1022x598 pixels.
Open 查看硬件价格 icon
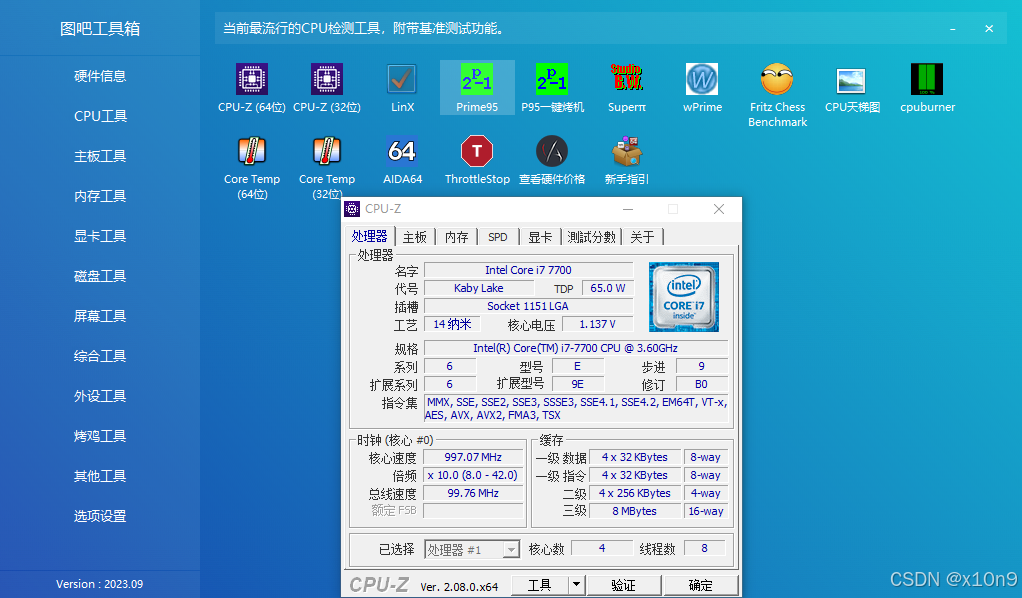tap(552, 151)
